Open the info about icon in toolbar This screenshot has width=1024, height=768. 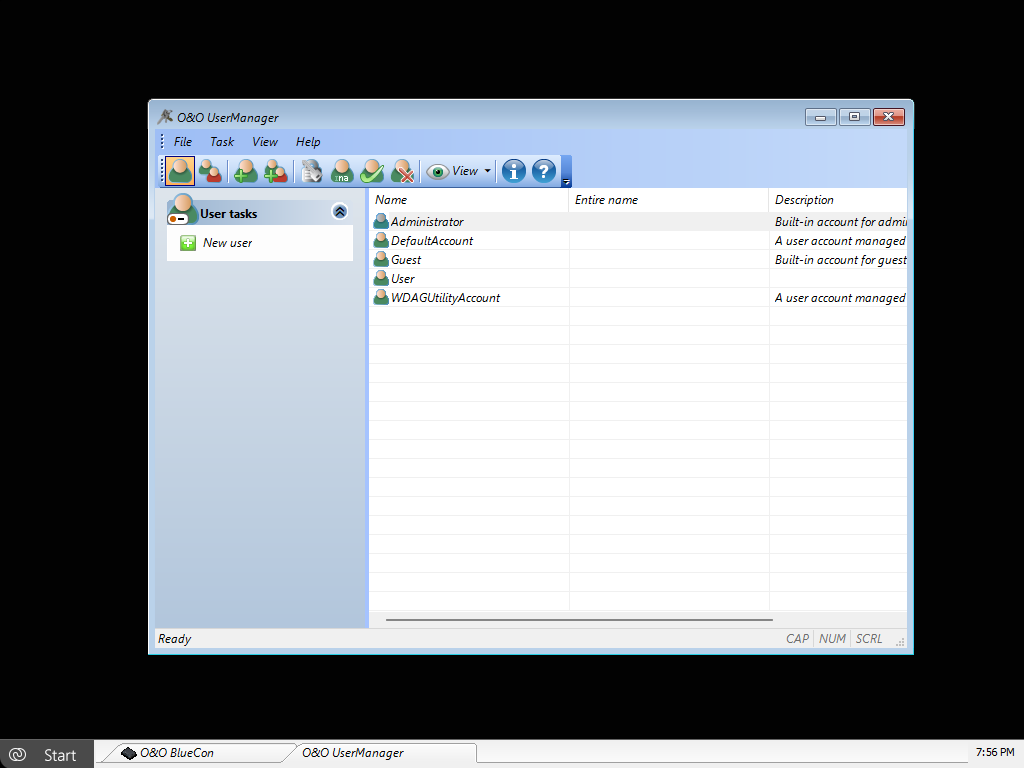(x=513, y=171)
